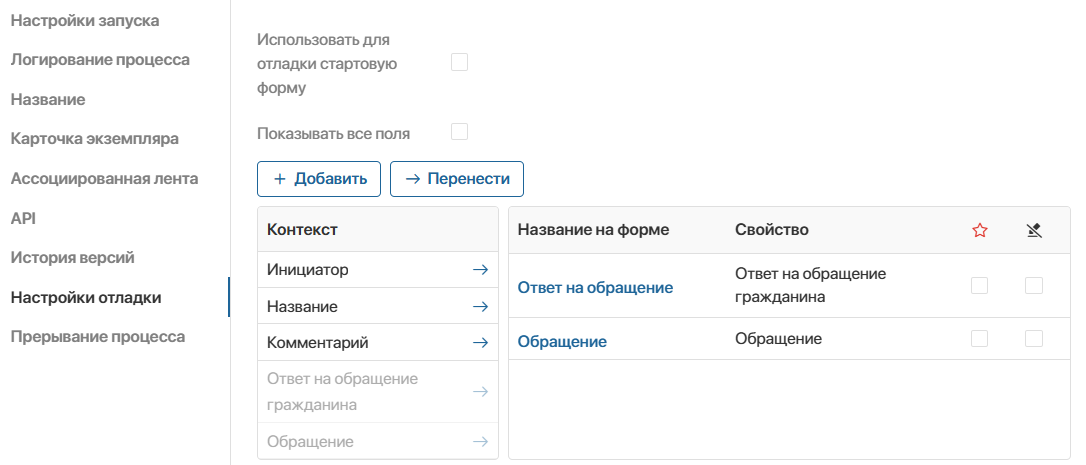Screen dimensions: 1086x465
Task: Click the Показывать все поля label
Action: pyautogui.click(x=333, y=134)
